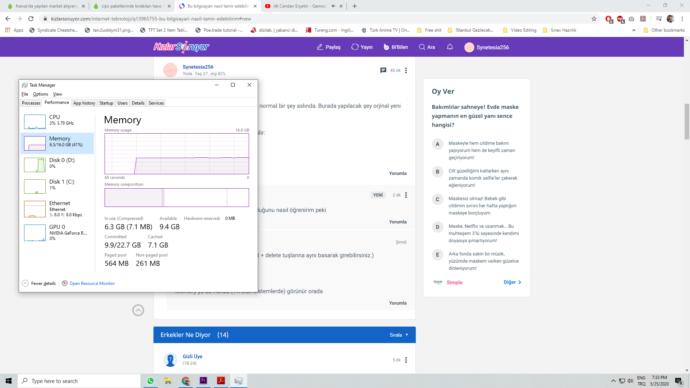Open File Explorer from the taskbar
The image size is (690, 388).
(x=168, y=381)
